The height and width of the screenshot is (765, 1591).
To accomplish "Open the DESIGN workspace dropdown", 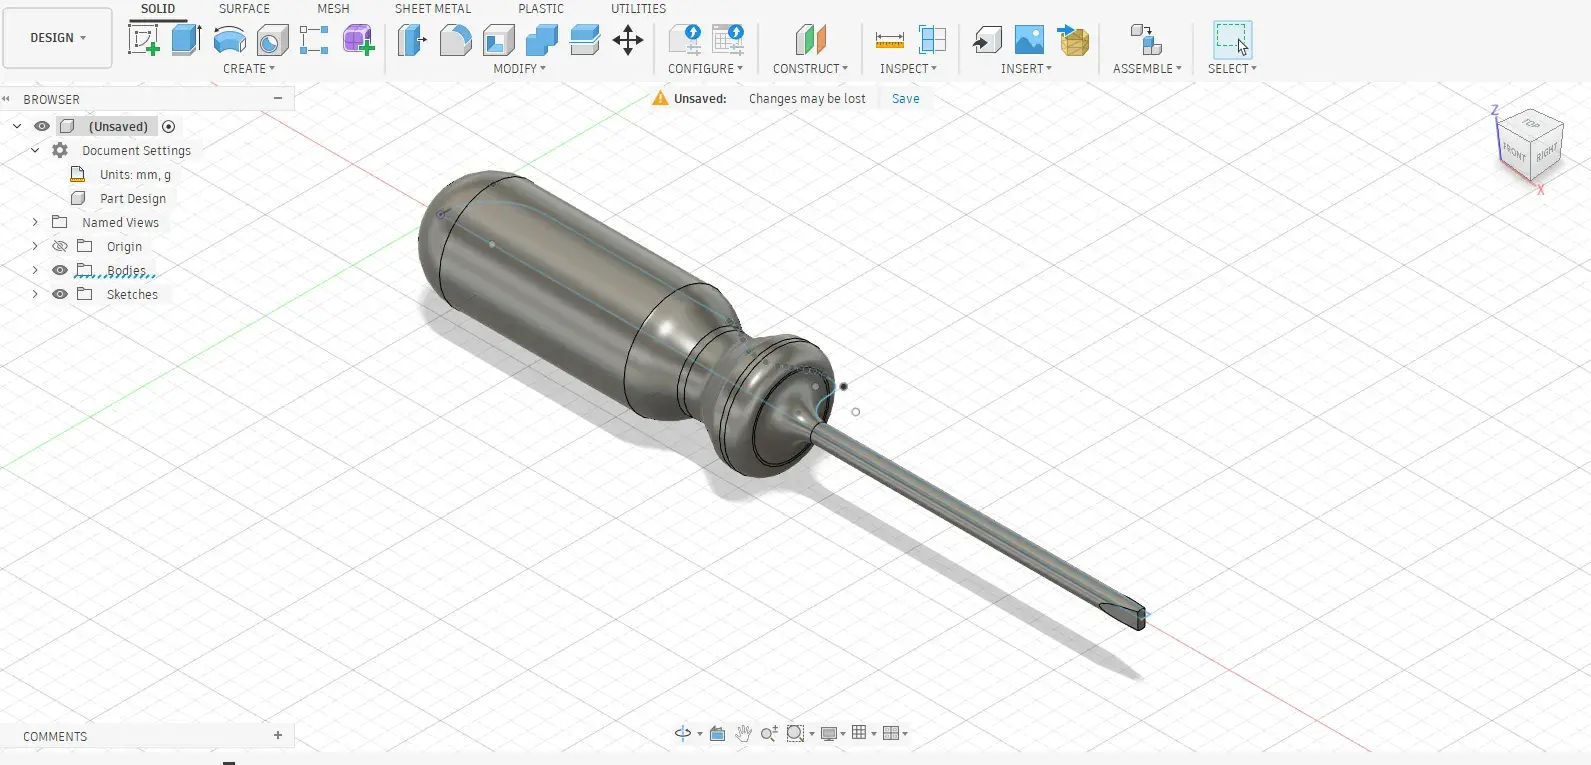I will click(58, 38).
